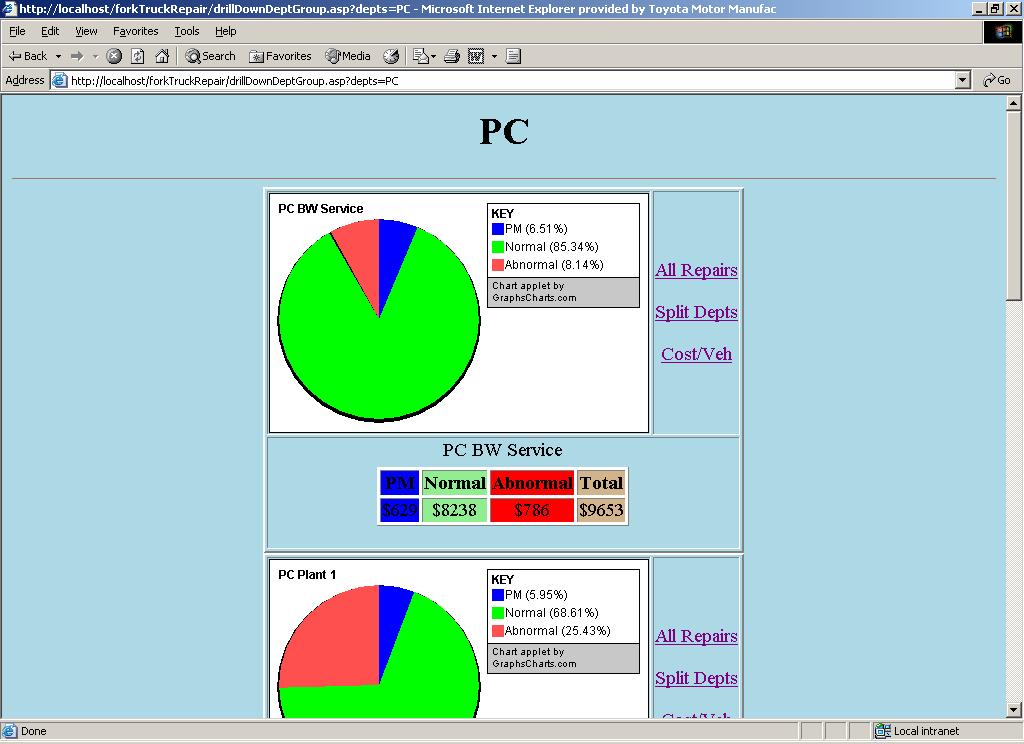Click the $8238 Normal cost cell
Screen dimensions: 1024x744
[x=455, y=509]
